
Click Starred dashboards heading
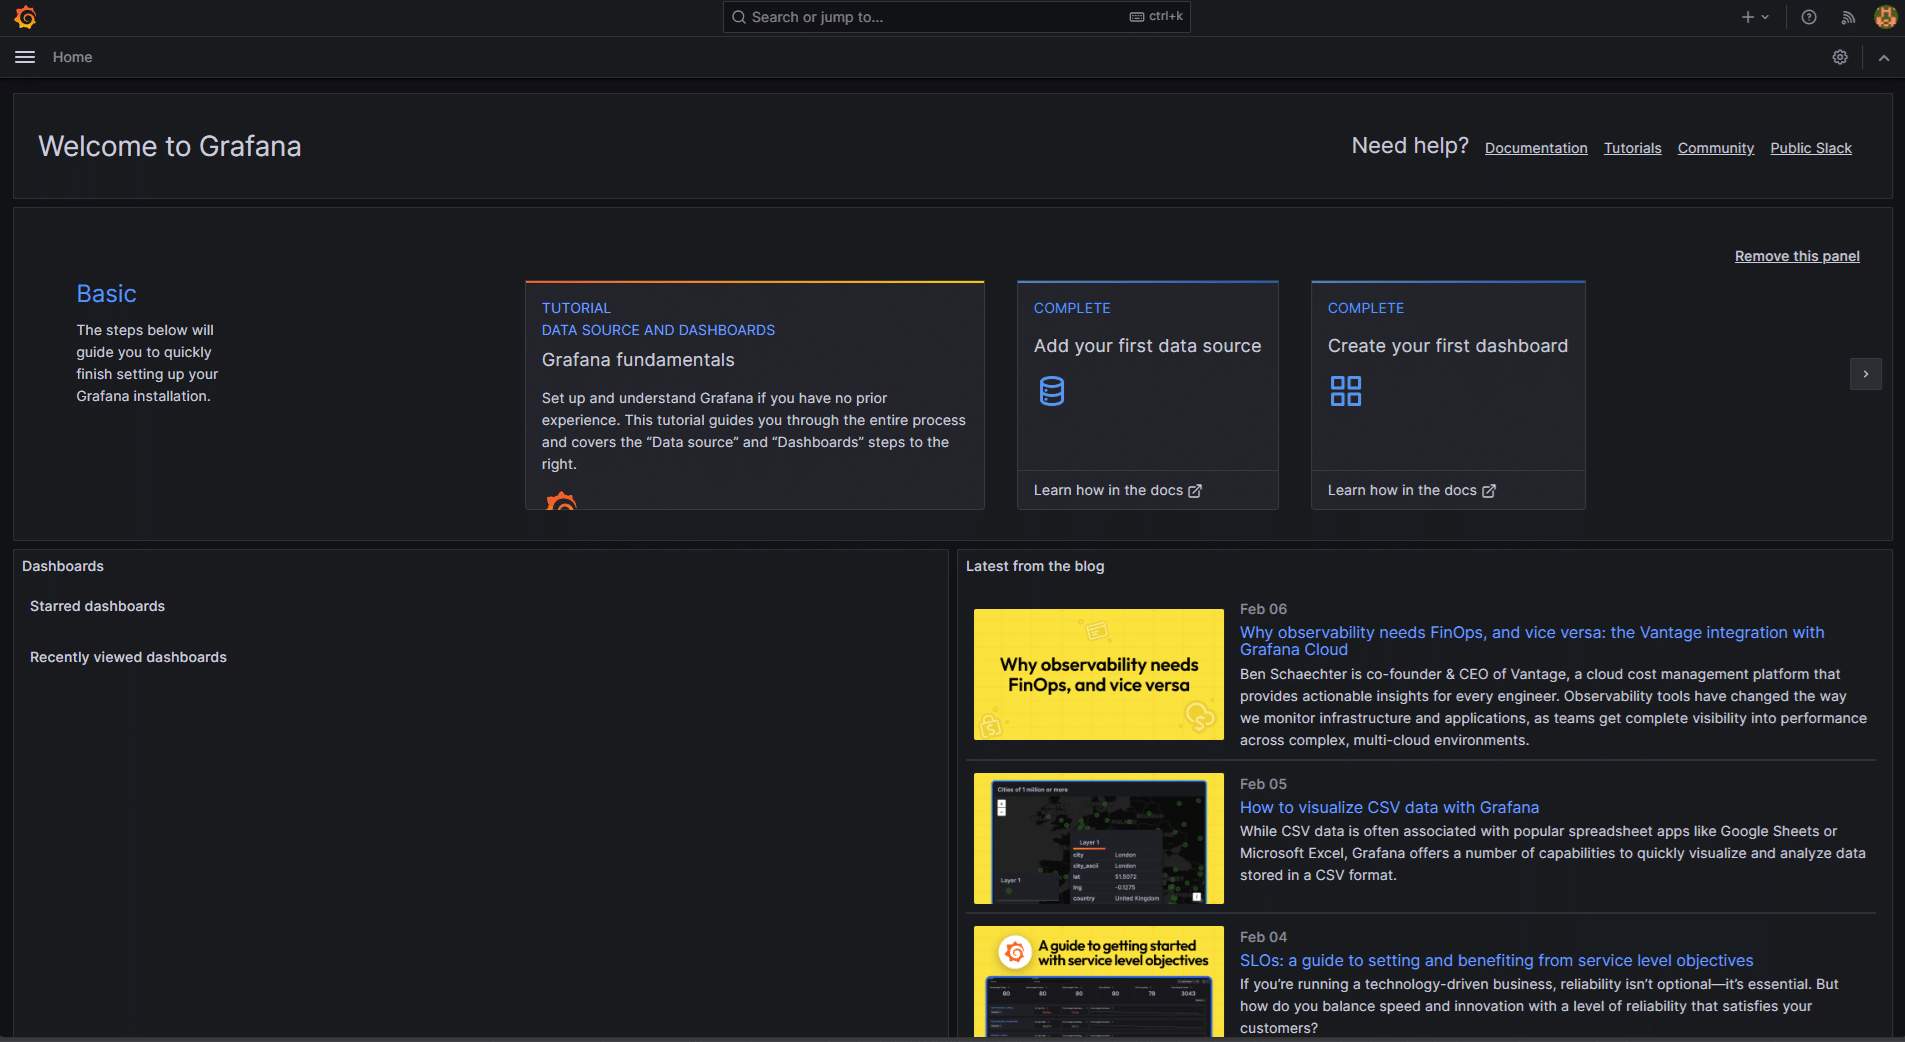[97, 606]
